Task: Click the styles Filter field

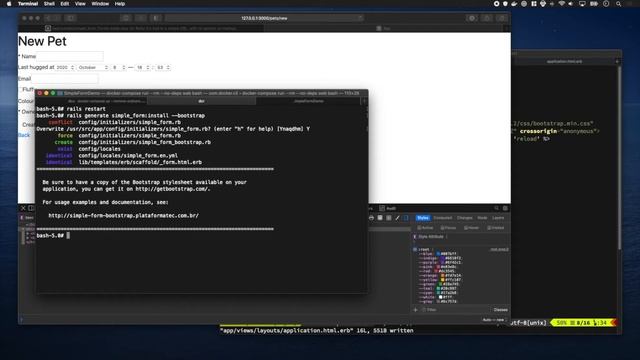Action: point(455,310)
